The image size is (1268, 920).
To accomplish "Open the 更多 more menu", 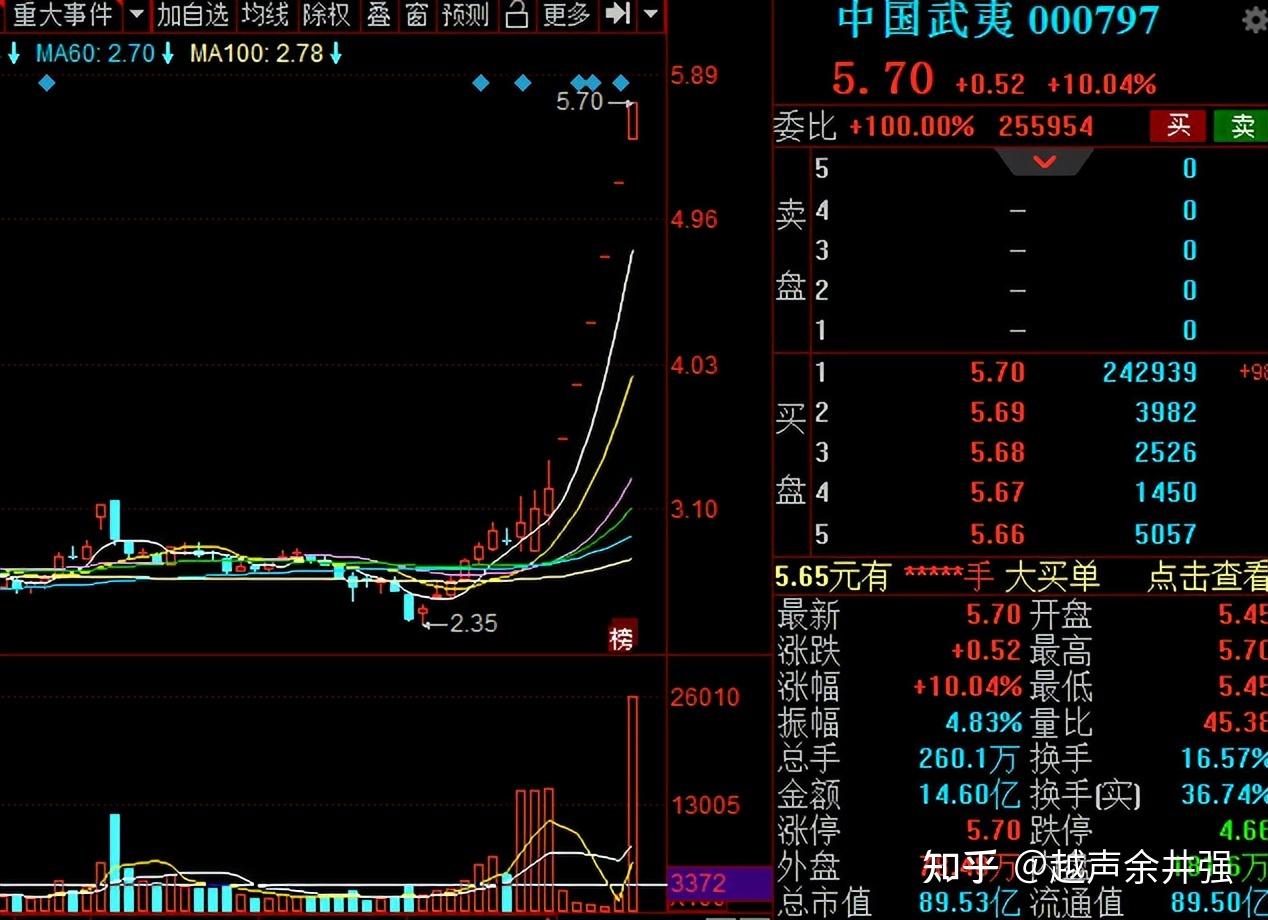I will point(567,14).
